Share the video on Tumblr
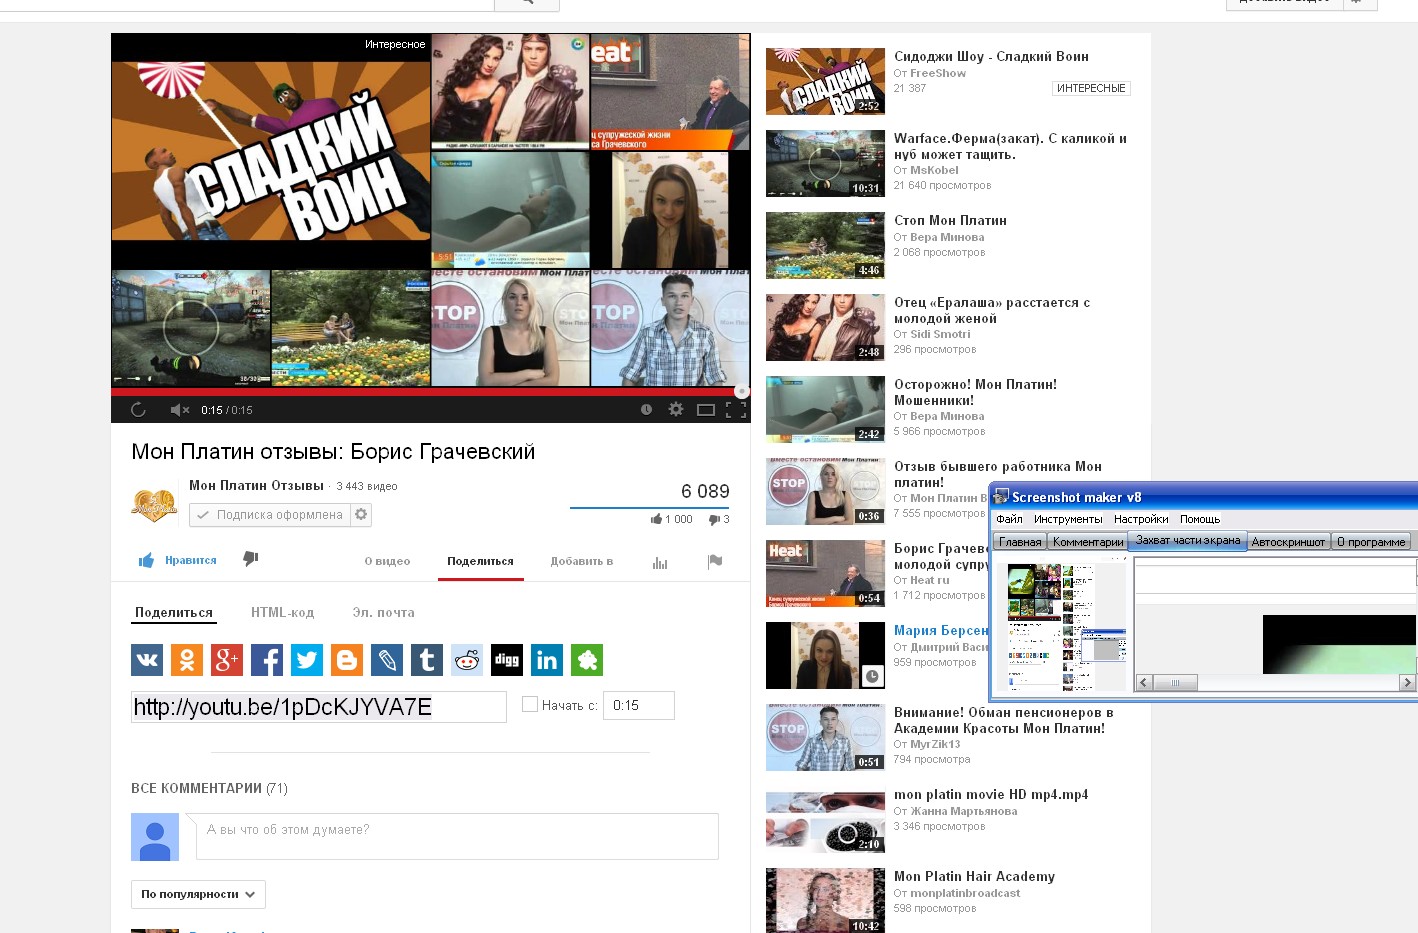The image size is (1418, 933). [x=427, y=660]
